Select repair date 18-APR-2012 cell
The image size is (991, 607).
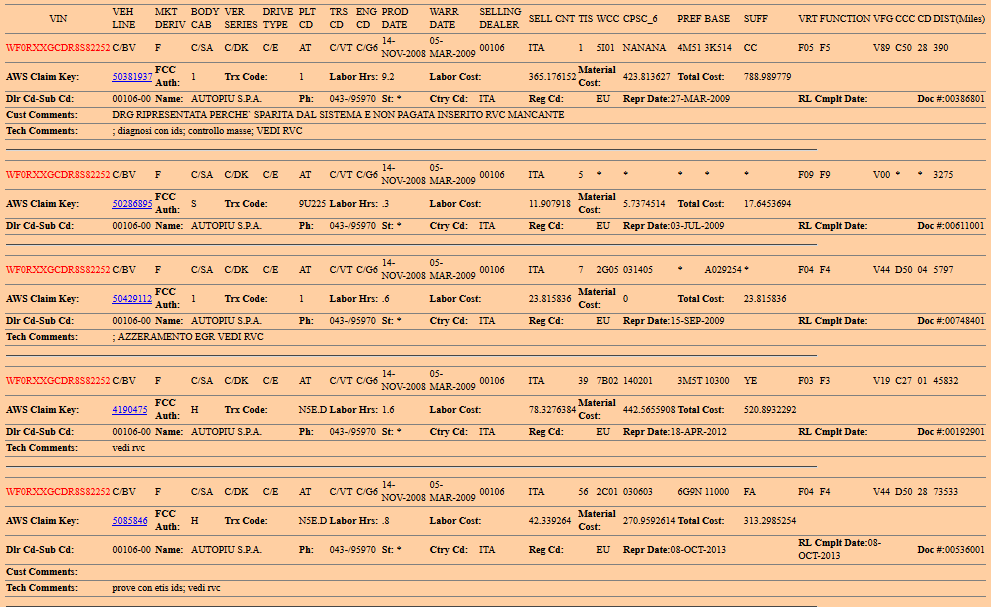(x=697, y=432)
